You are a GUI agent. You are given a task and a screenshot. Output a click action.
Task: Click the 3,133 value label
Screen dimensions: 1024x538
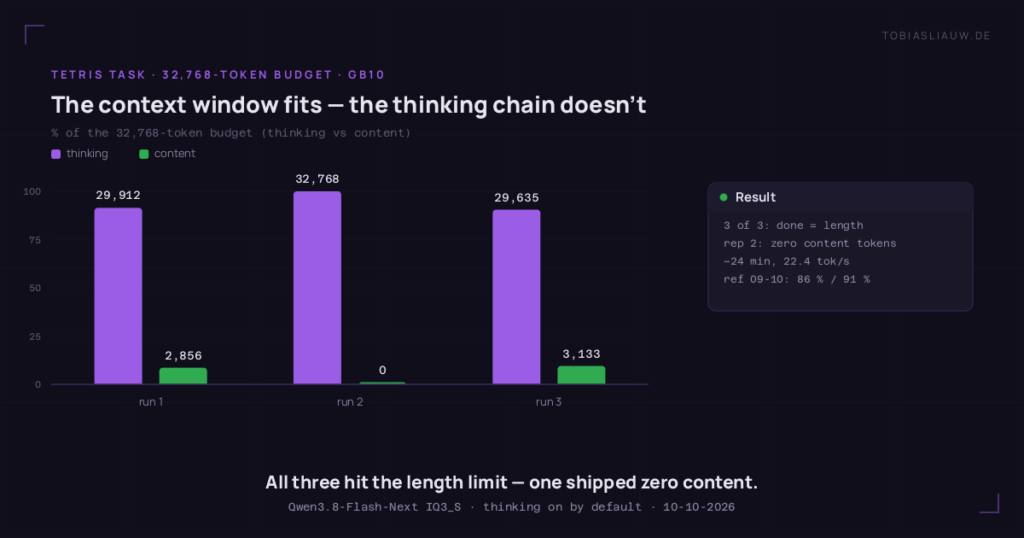581,354
